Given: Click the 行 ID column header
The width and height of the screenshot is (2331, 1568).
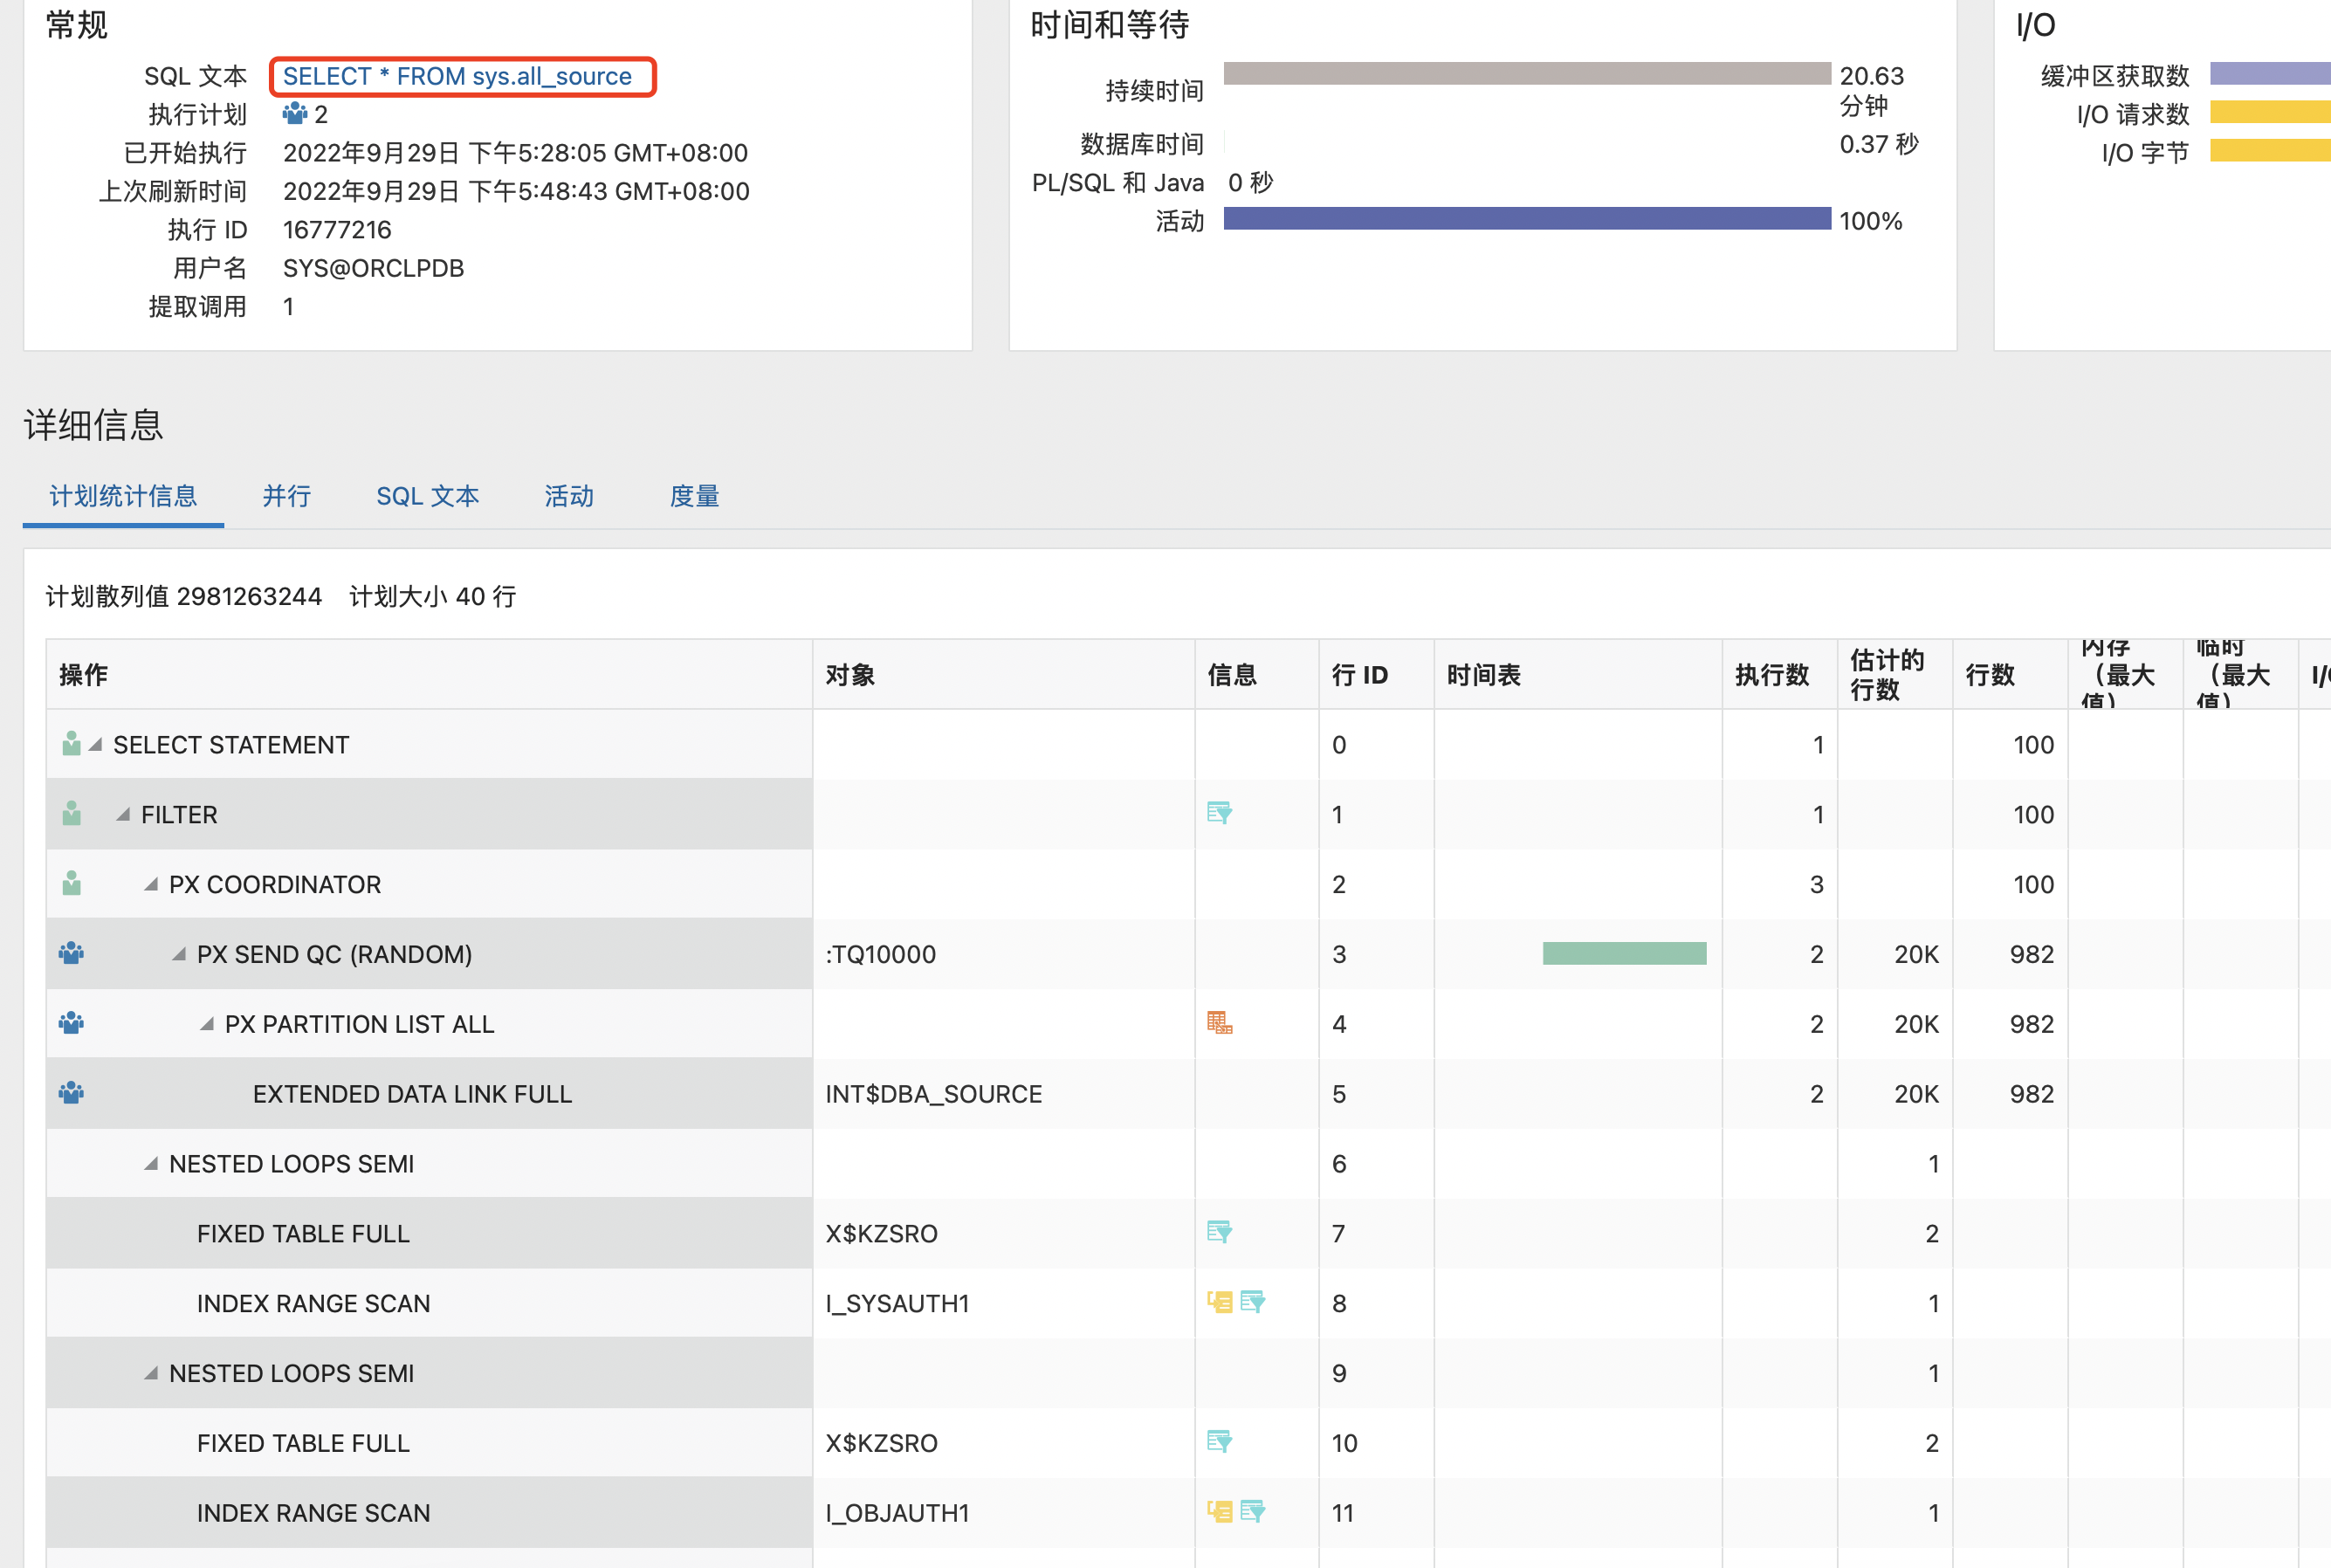Looking at the screenshot, I should (x=1359, y=675).
